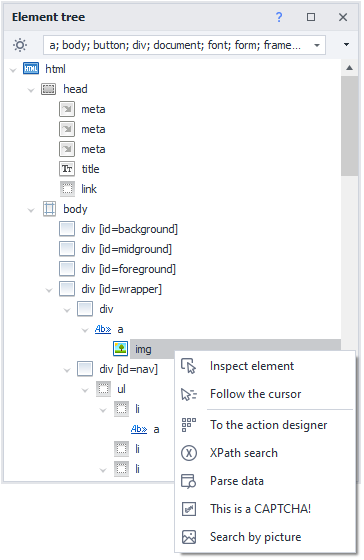Click the html node icon
This screenshot has height=560, width=364.
click(31, 69)
